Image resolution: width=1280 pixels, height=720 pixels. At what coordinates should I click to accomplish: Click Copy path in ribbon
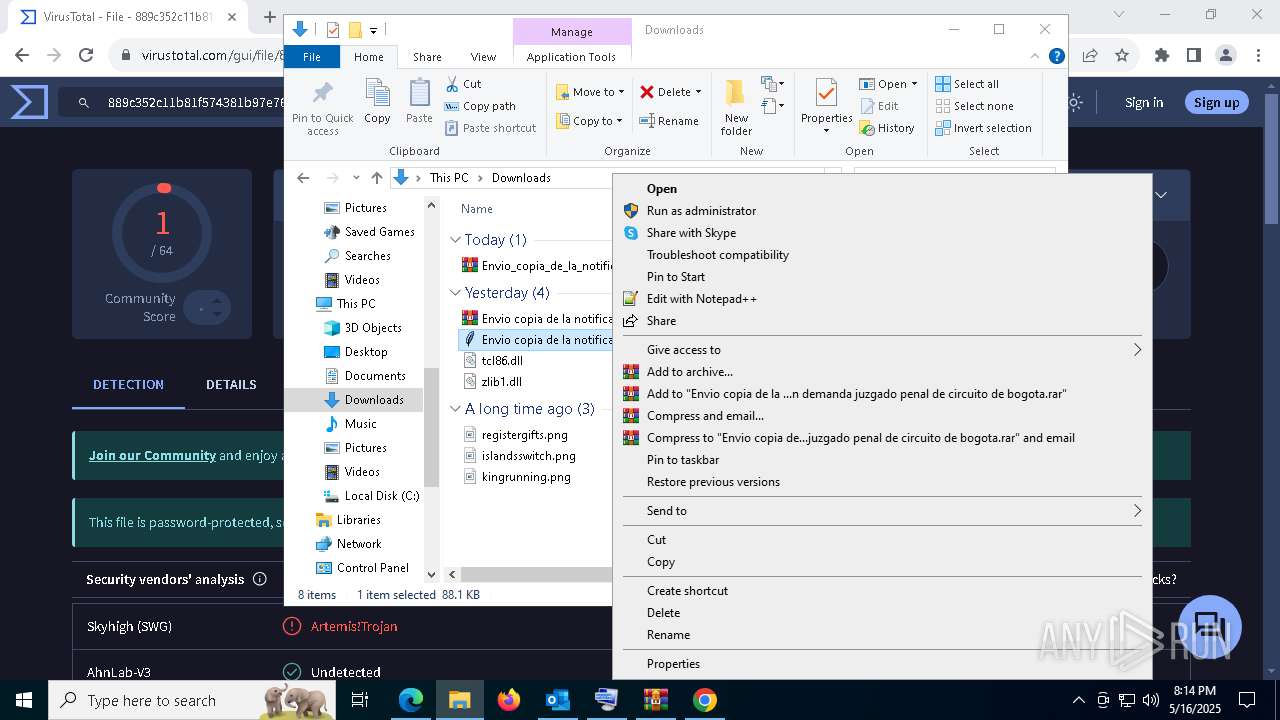pos(480,106)
